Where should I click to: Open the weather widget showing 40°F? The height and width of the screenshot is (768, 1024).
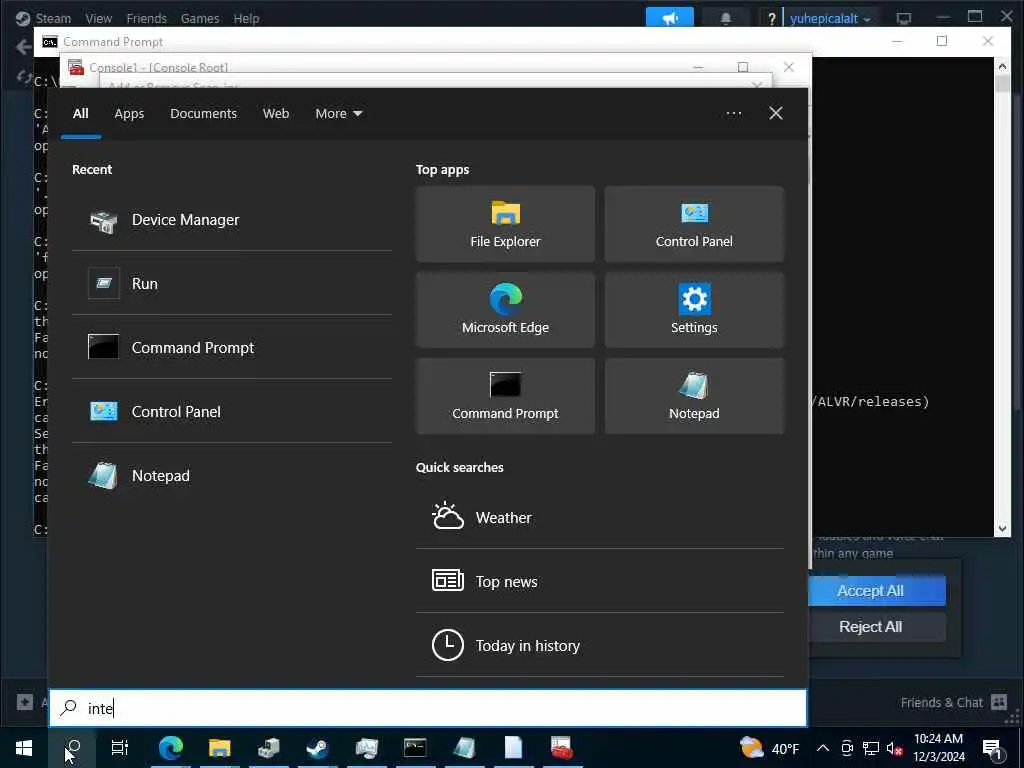(x=769, y=748)
